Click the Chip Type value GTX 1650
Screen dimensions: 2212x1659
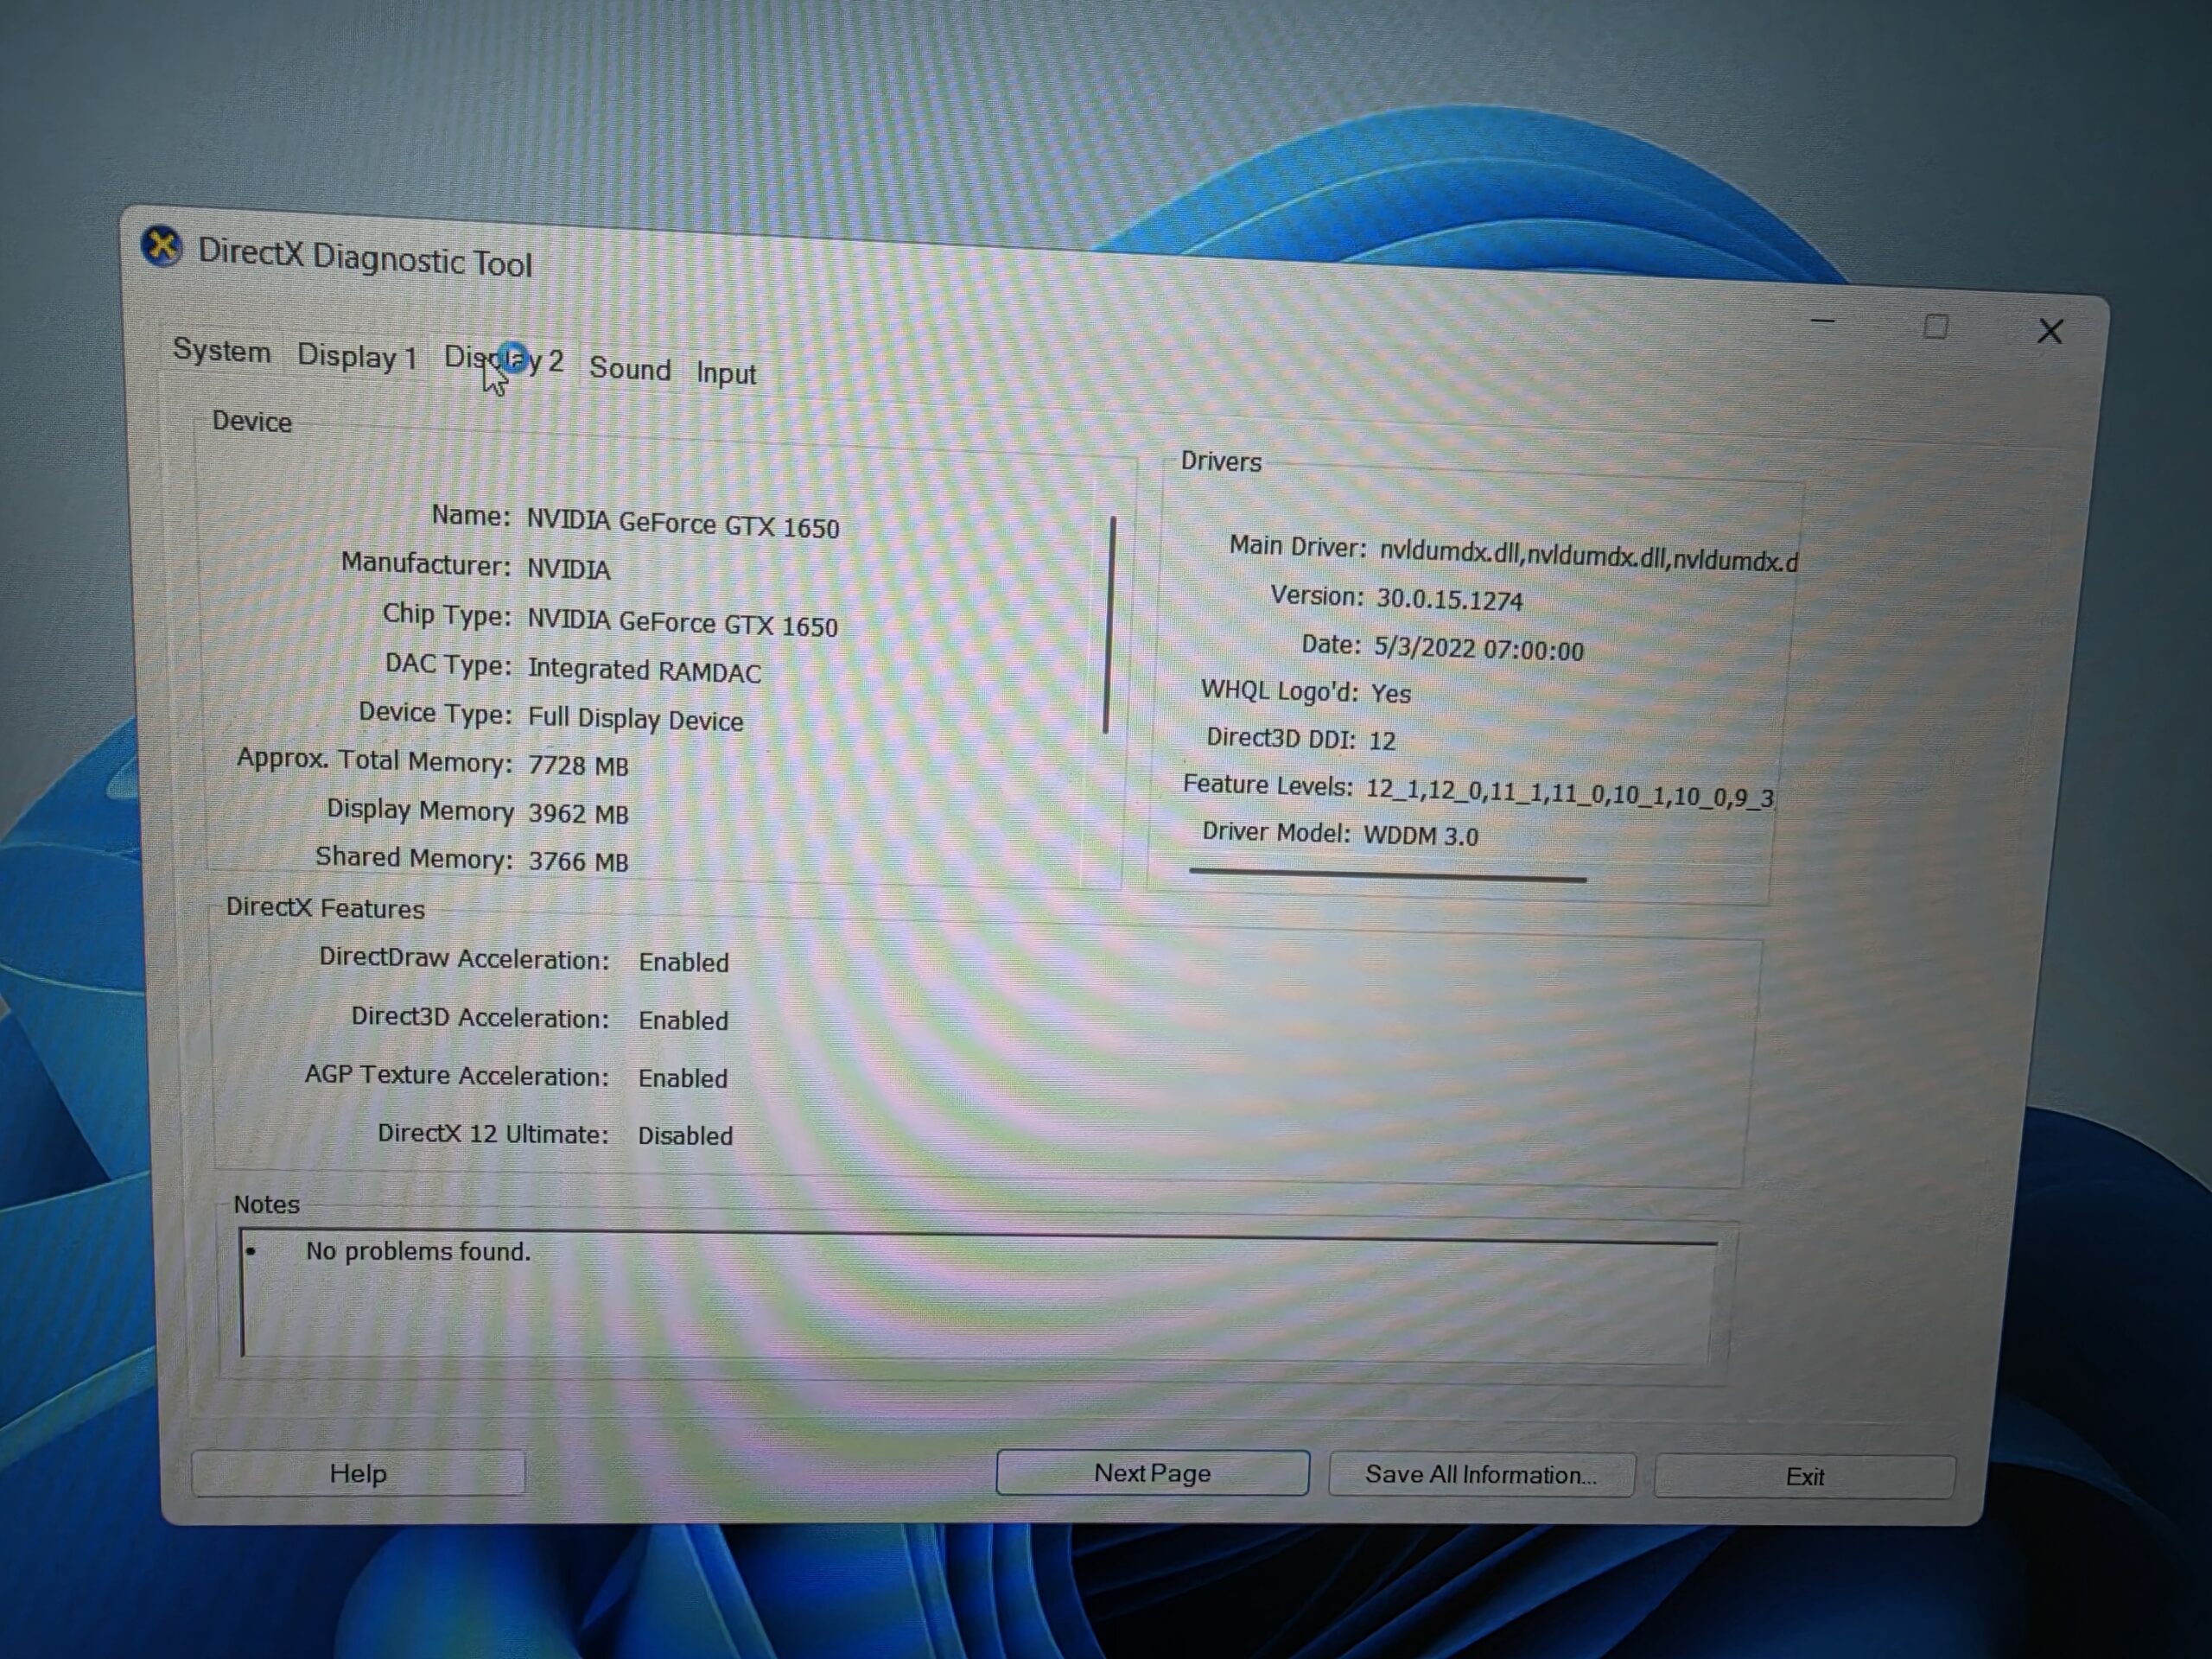[683, 622]
